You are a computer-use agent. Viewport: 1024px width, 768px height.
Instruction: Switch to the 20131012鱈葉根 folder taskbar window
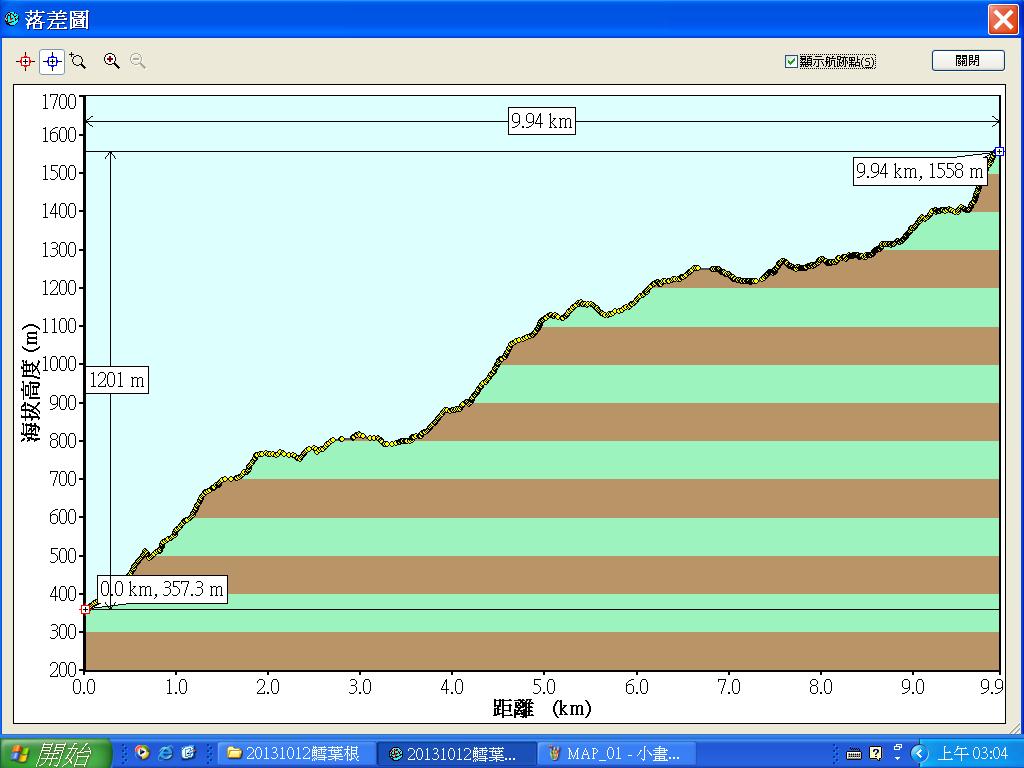pyautogui.click(x=296, y=754)
